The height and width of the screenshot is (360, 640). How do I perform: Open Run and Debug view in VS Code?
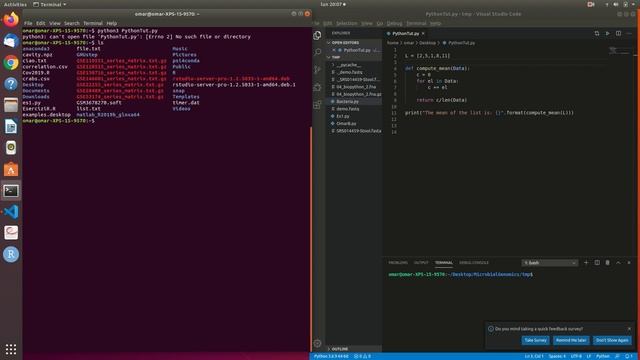point(318,87)
